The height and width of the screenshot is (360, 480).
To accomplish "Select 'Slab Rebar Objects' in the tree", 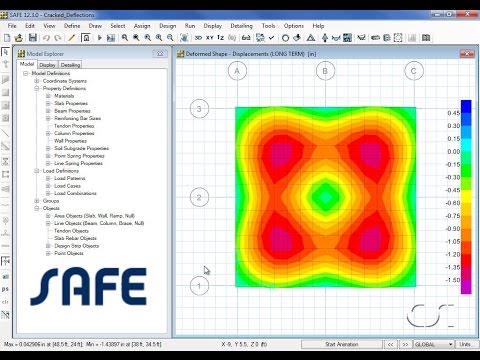I will [x=75, y=238].
